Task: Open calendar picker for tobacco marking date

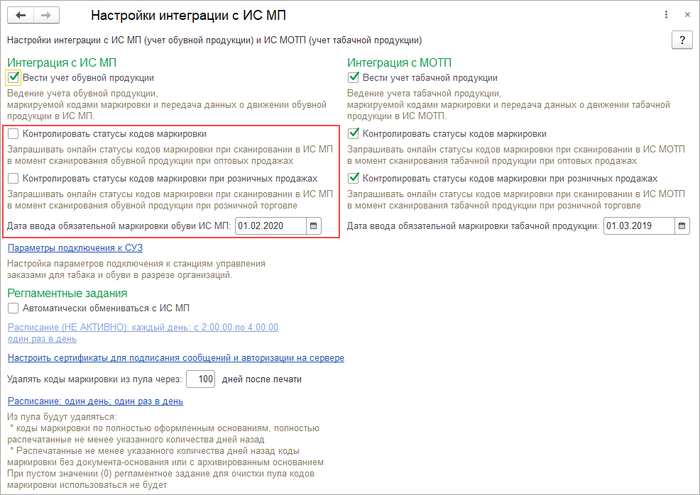Action: 680,226
